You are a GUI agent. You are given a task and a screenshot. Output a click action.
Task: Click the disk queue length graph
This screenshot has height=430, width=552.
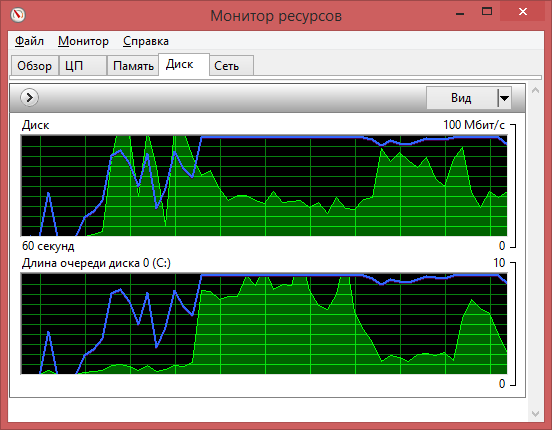tap(264, 324)
